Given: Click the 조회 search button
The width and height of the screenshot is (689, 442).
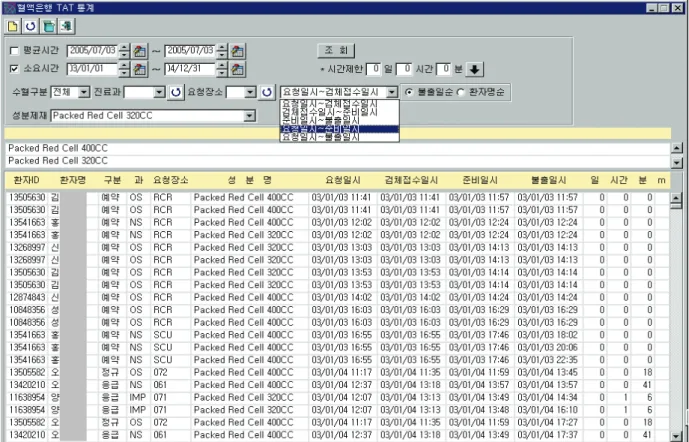Looking at the screenshot, I should (336, 51).
